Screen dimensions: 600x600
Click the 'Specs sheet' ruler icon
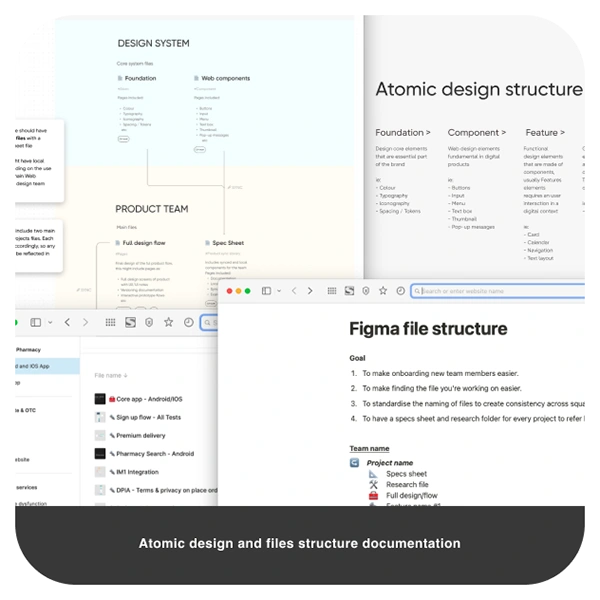(x=373, y=474)
